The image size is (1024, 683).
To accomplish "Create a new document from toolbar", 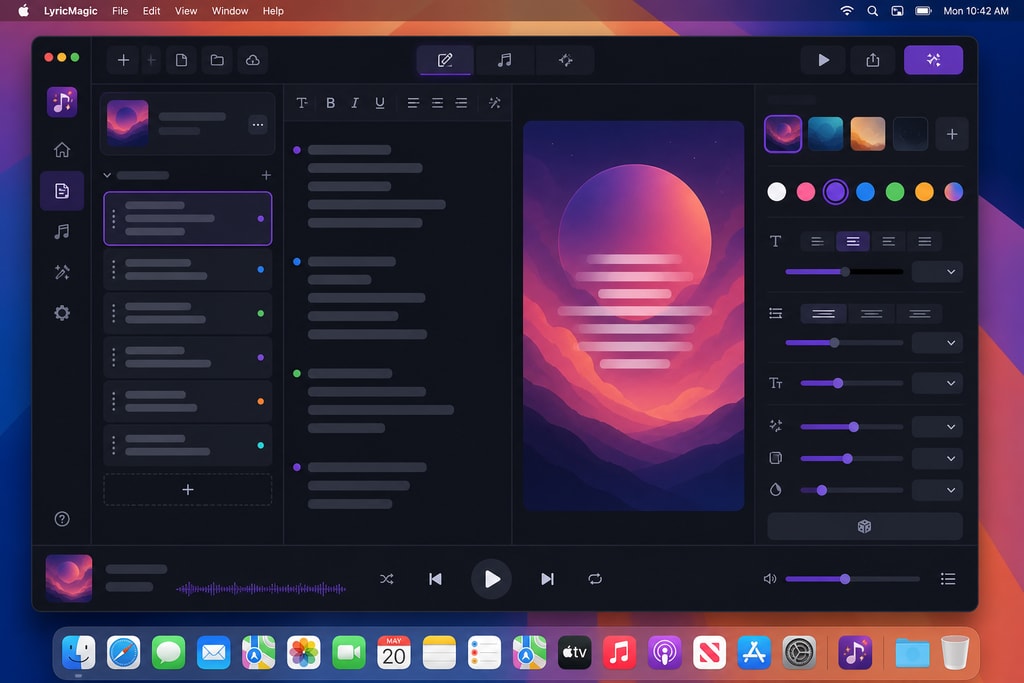I will pos(182,60).
